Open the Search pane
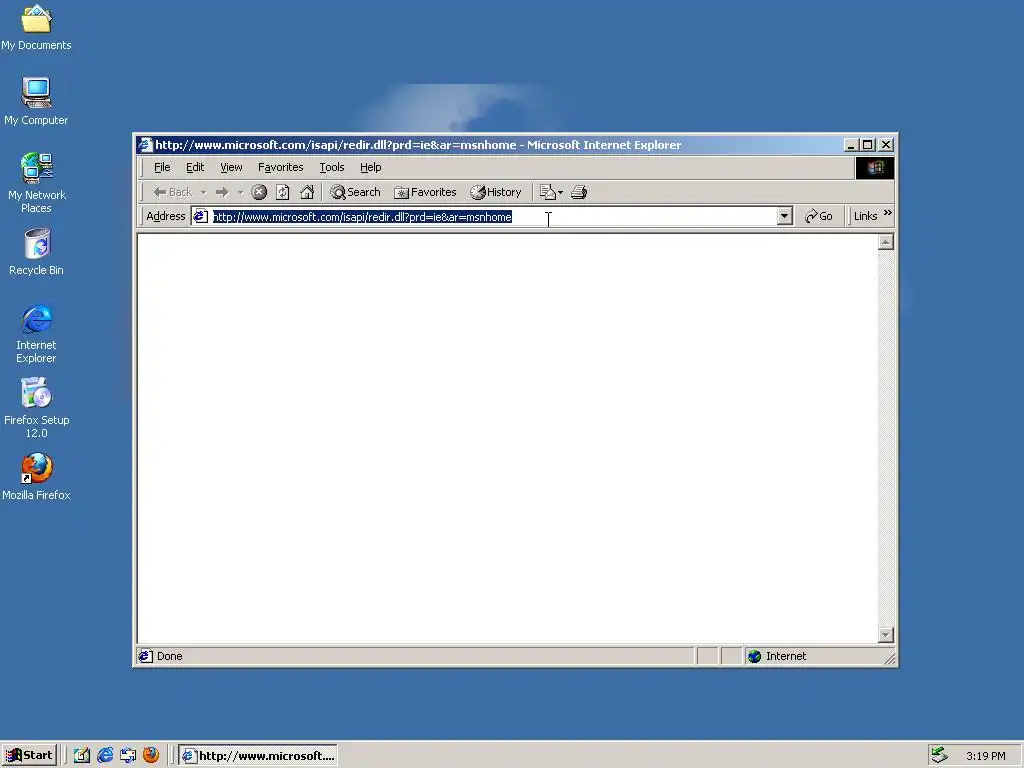Image resolution: width=1024 pixels, height=768 pixels. 355,192
